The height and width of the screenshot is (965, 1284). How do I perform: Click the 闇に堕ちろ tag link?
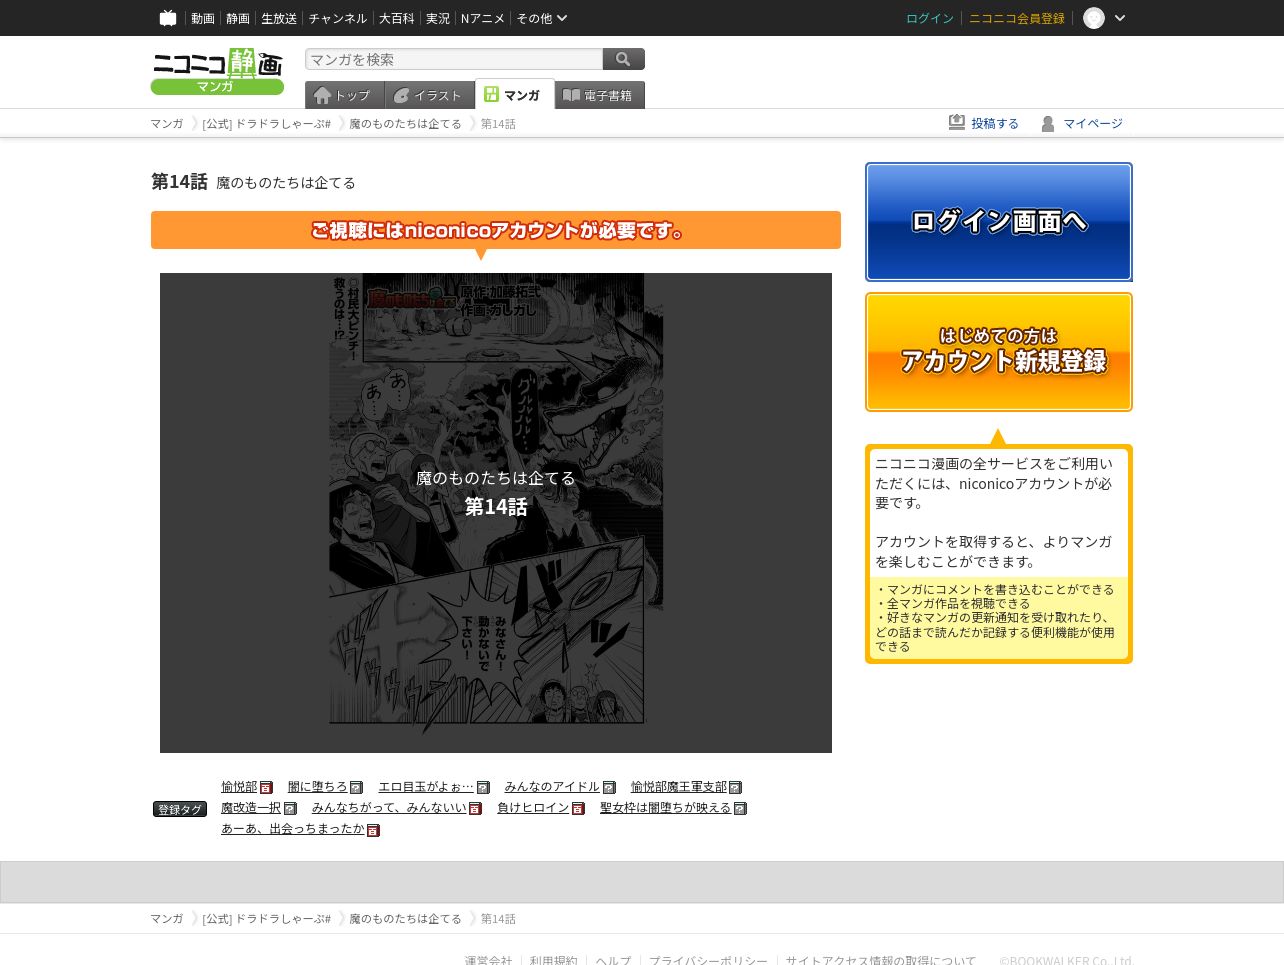click(x=317, y=787)
